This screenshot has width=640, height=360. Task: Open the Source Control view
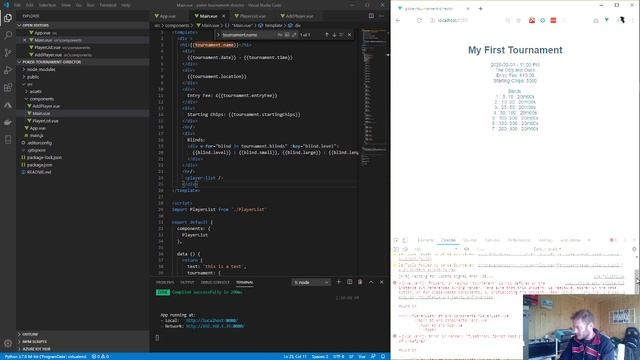(8, 53)
